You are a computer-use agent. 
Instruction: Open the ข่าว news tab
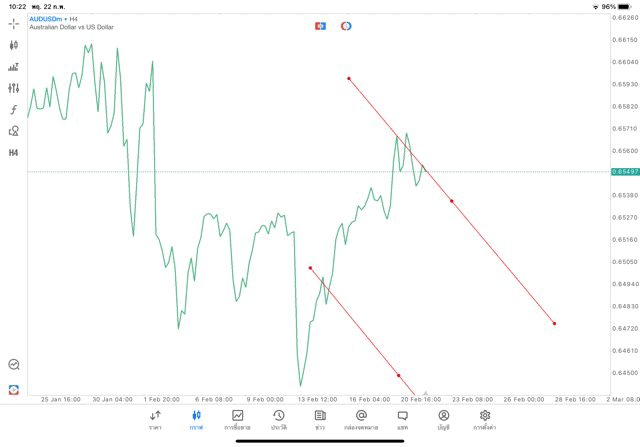point(319,420)
